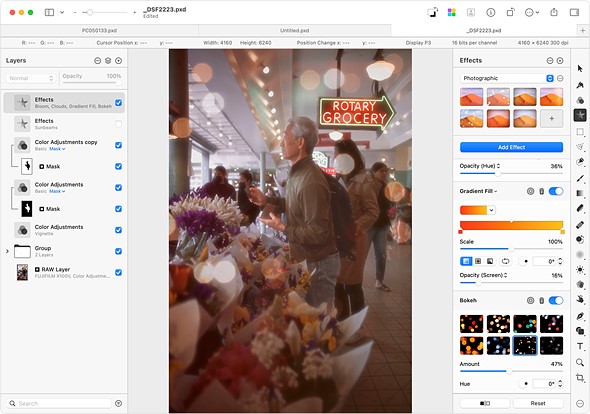Select the Effects star tool in toolbar
Viewport: 590px width, 414px height.
[x=580, y=115]
